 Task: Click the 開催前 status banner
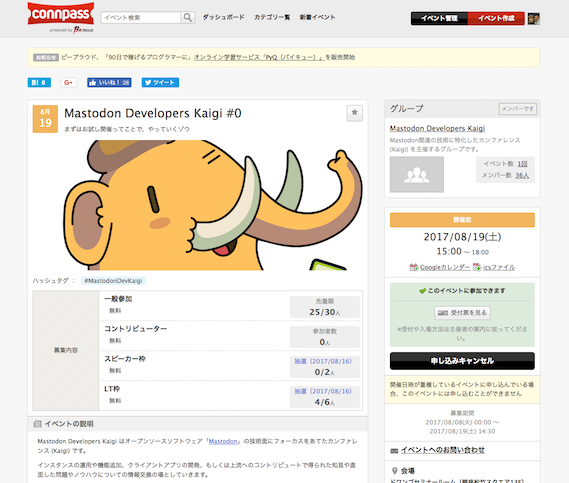(x=462, y=220)
